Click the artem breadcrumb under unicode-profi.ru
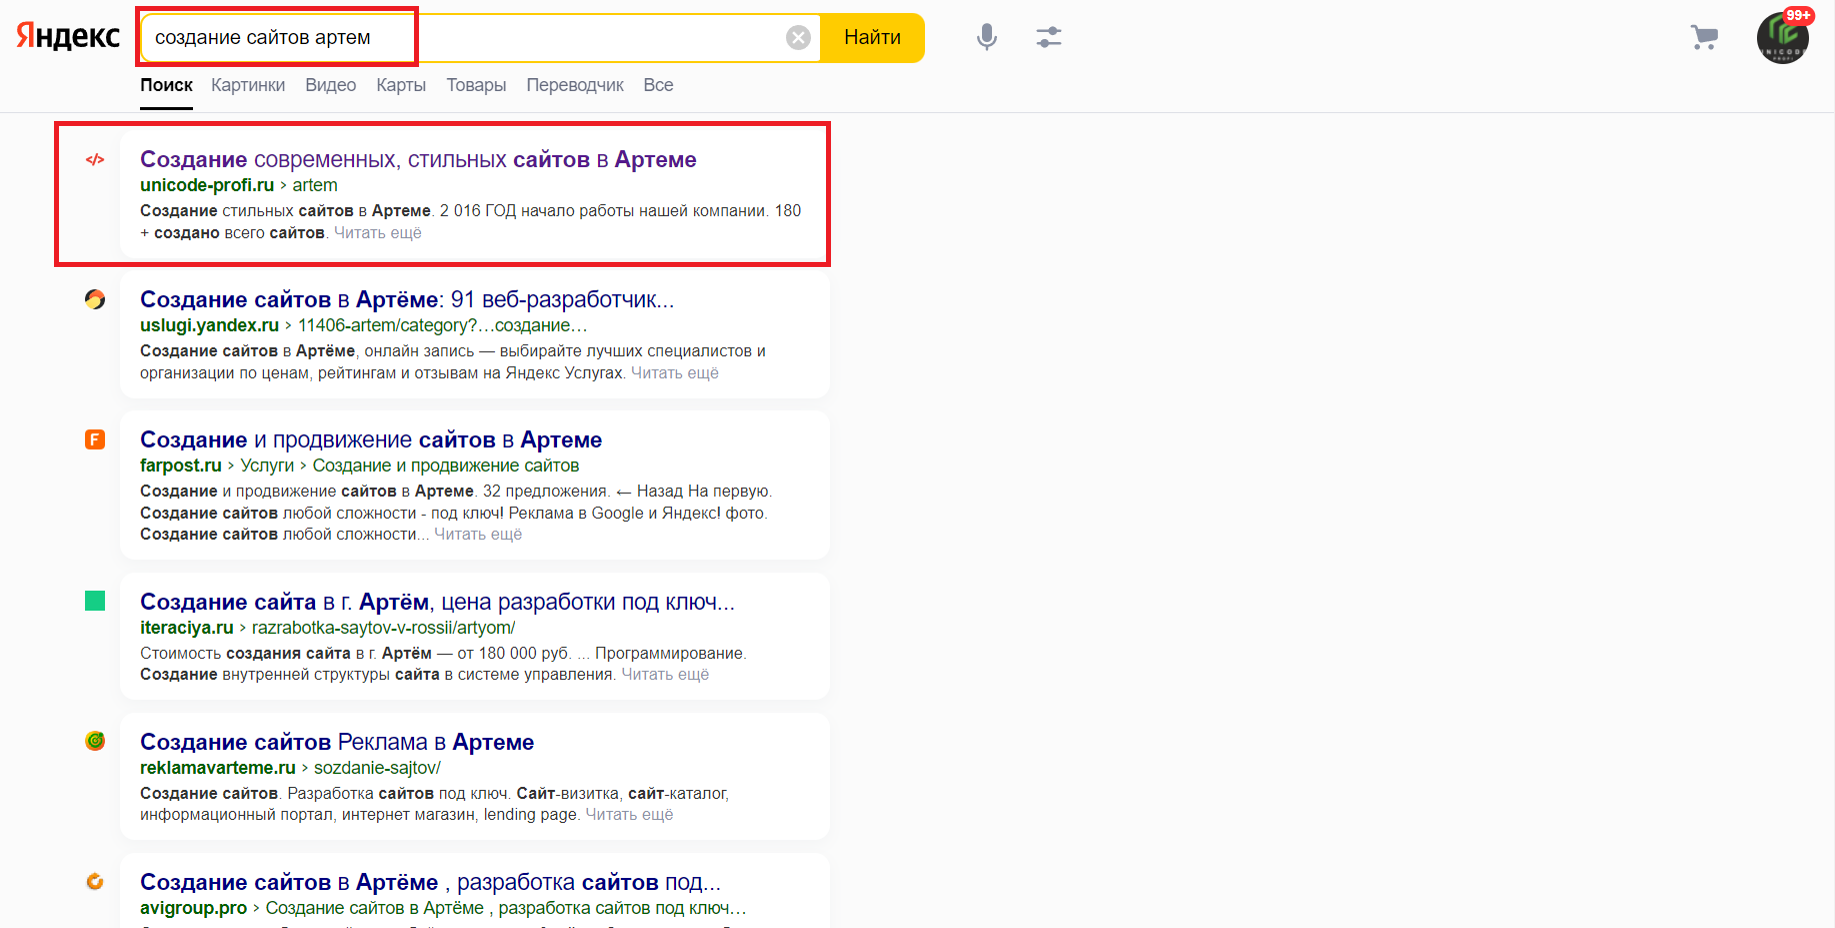This screenshot has height=928, width=1835. click(x=315, y=185)
